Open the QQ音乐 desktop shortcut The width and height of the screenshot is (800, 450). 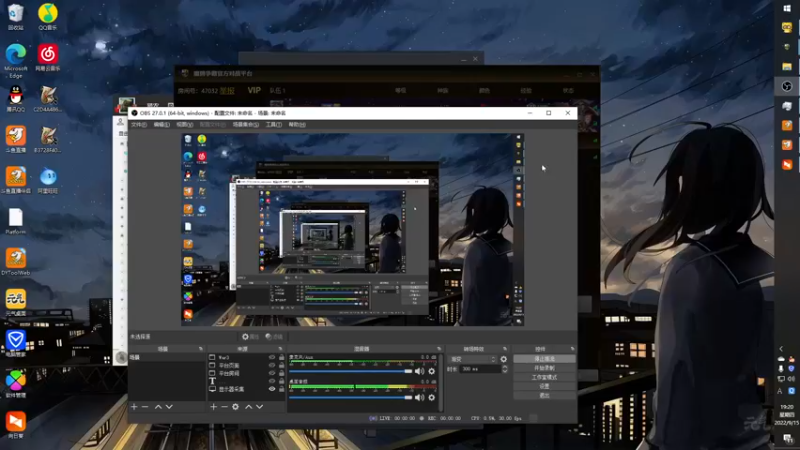[x=47, y=16]
